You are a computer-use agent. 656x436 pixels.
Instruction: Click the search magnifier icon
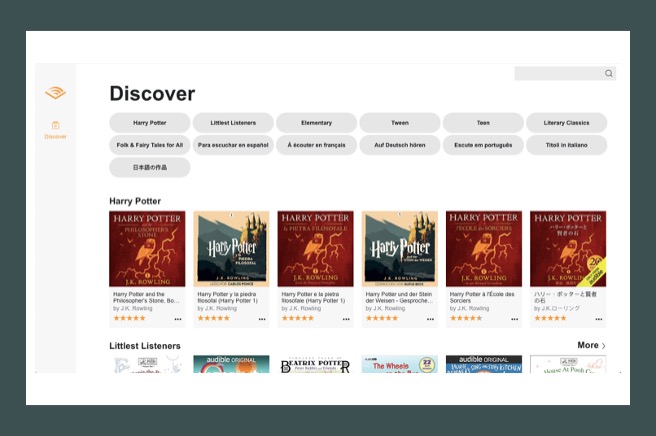pos(609,73)
